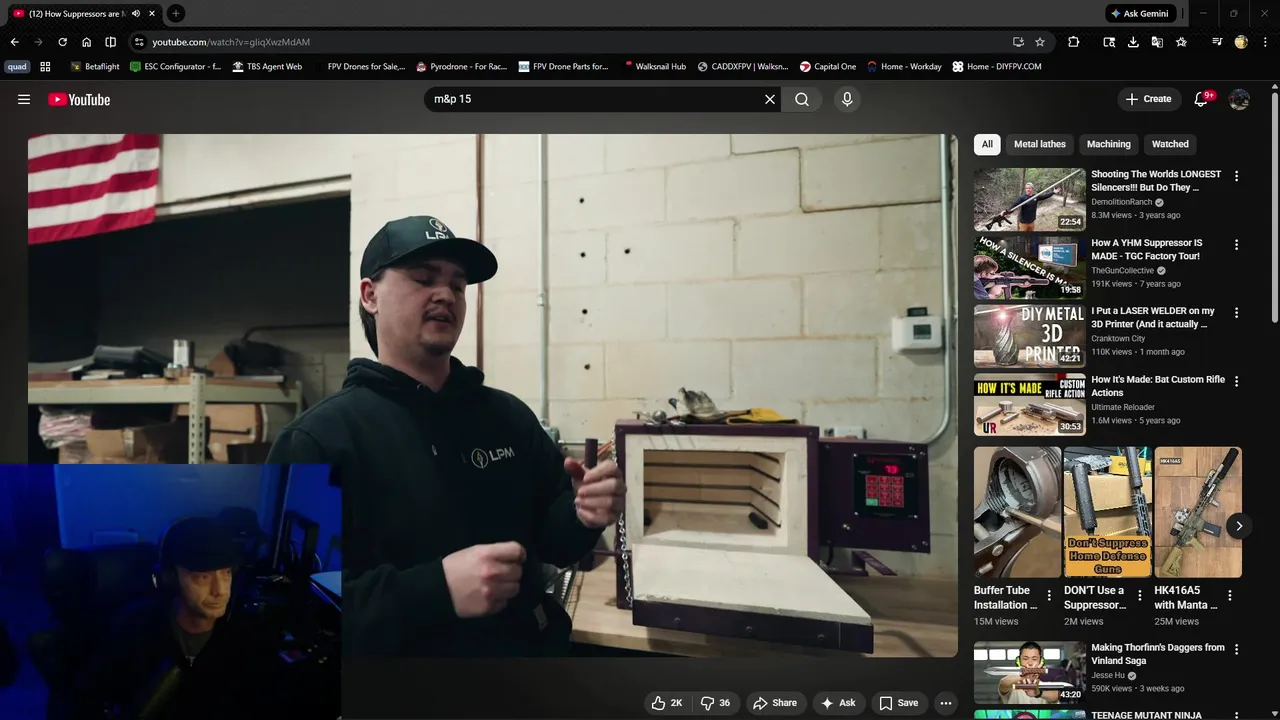Dislike the video with thumbs down

point(715,703)
